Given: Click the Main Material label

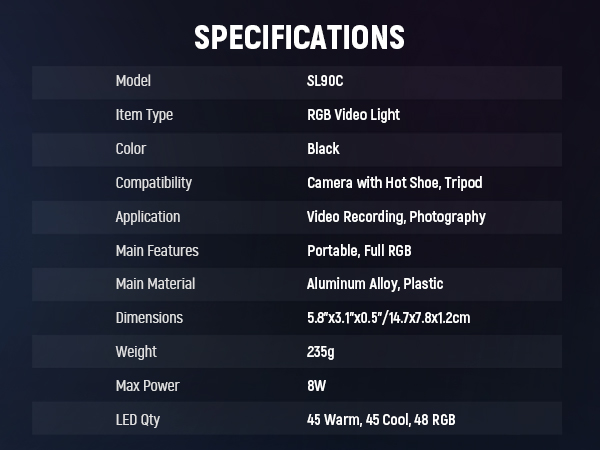Looking at the screenshot, I should click(x=155, y=284).
